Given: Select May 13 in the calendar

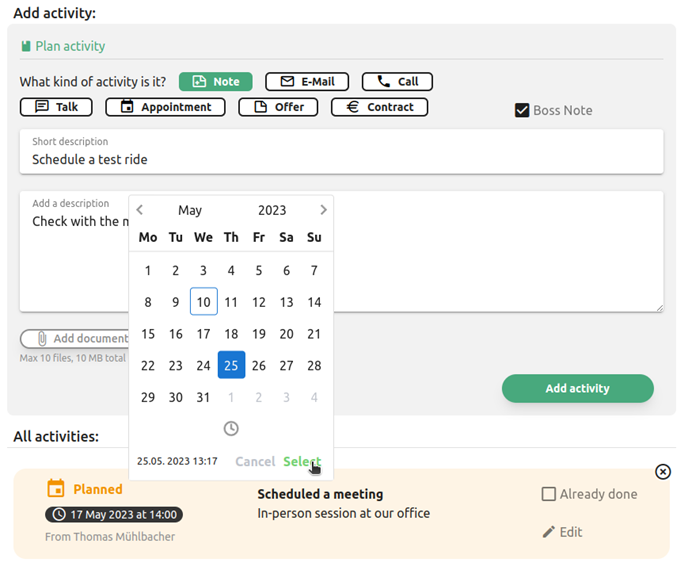Looking at the screenshot, I should coord(287,302).
